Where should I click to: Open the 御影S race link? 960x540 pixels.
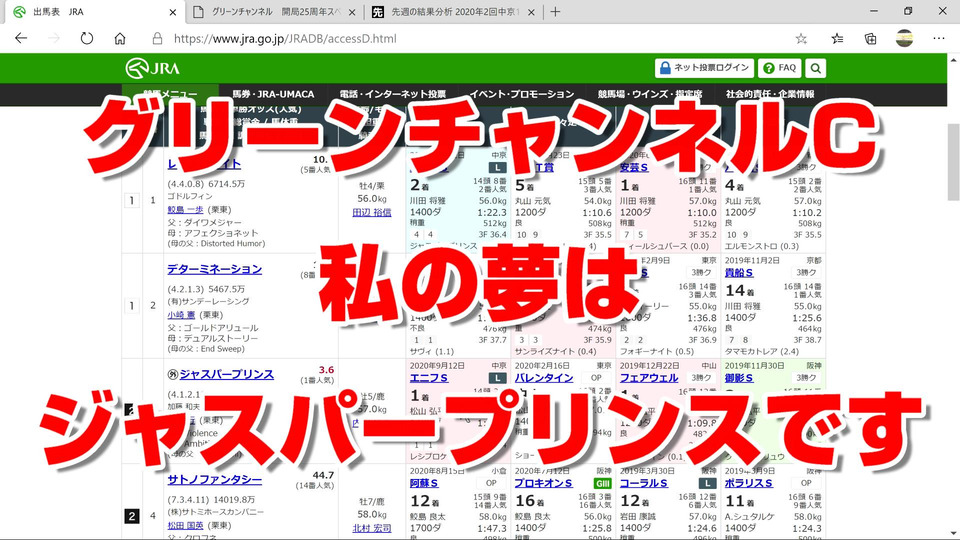[739, 378]
